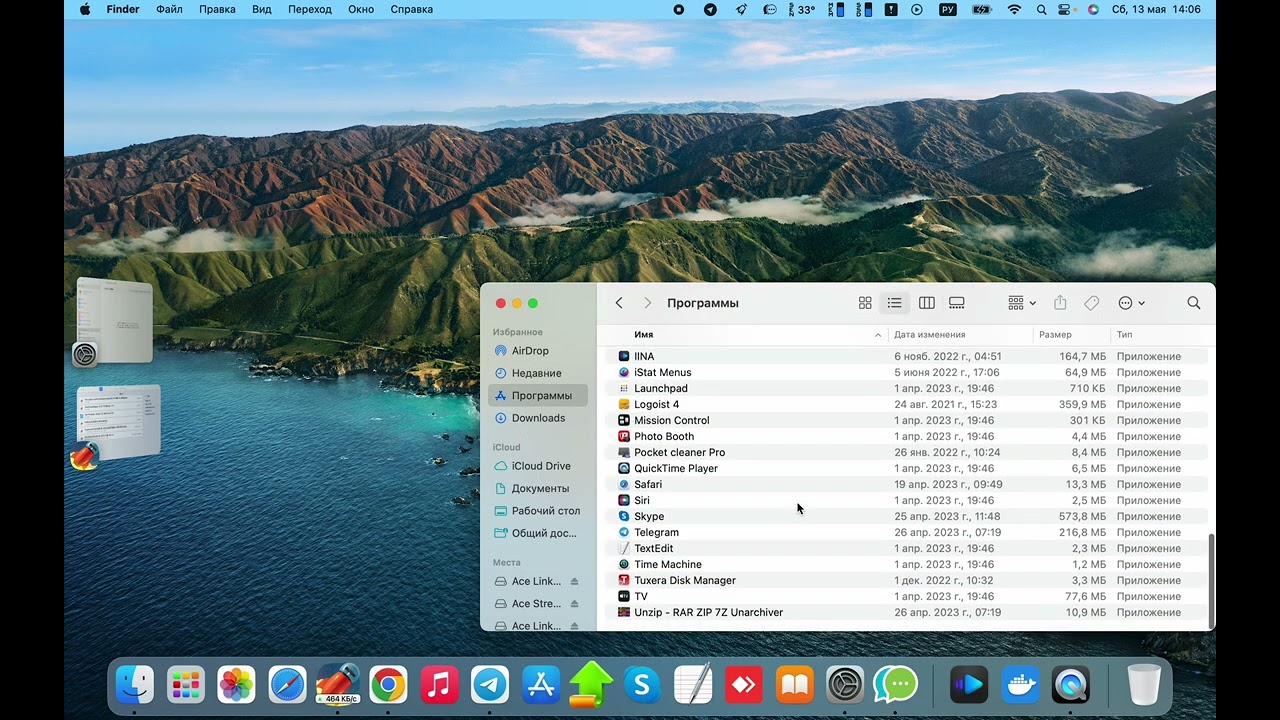Select the IINA application row
Image resolution: width=1280 pixels, height=720 pixels.
coord(906,356)
